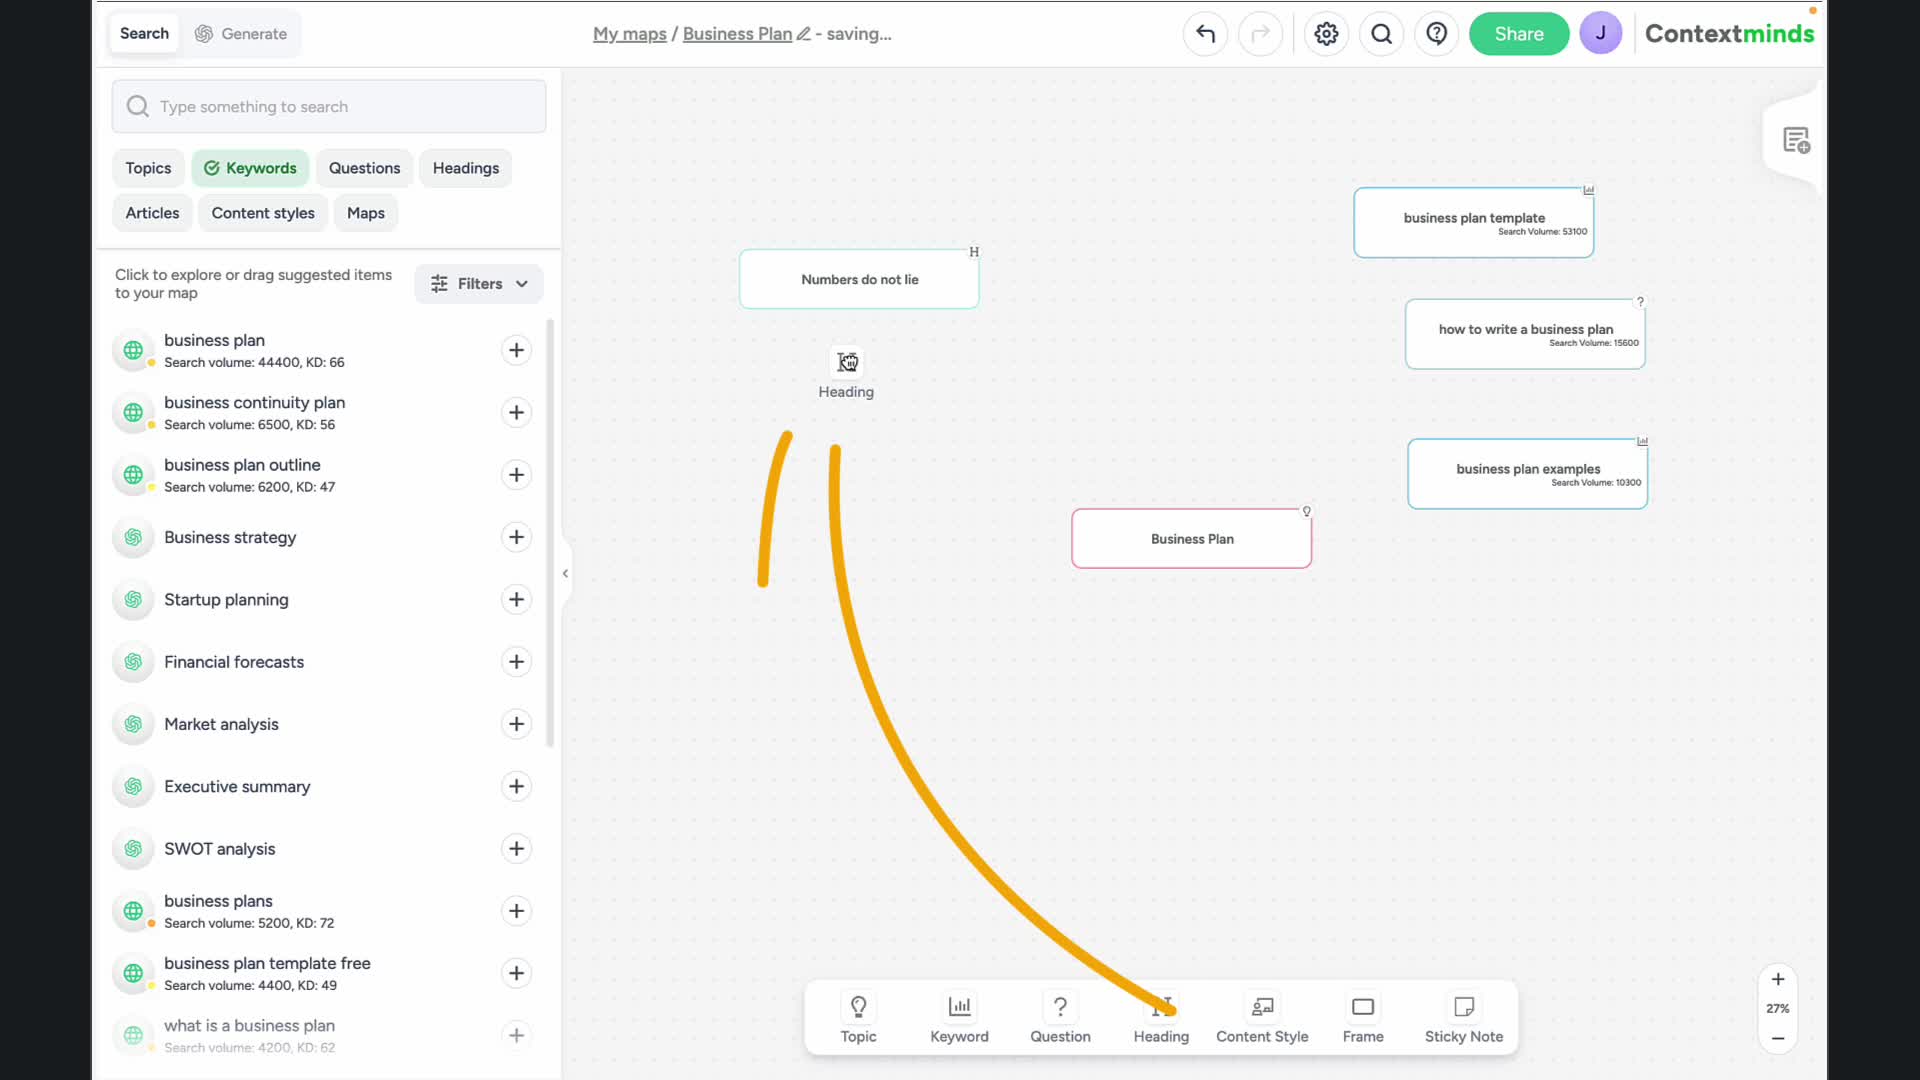Add 'Financial forecasts' with plus button
Viewport: 1920px width, 1080px height.
(x=516, y=662)
